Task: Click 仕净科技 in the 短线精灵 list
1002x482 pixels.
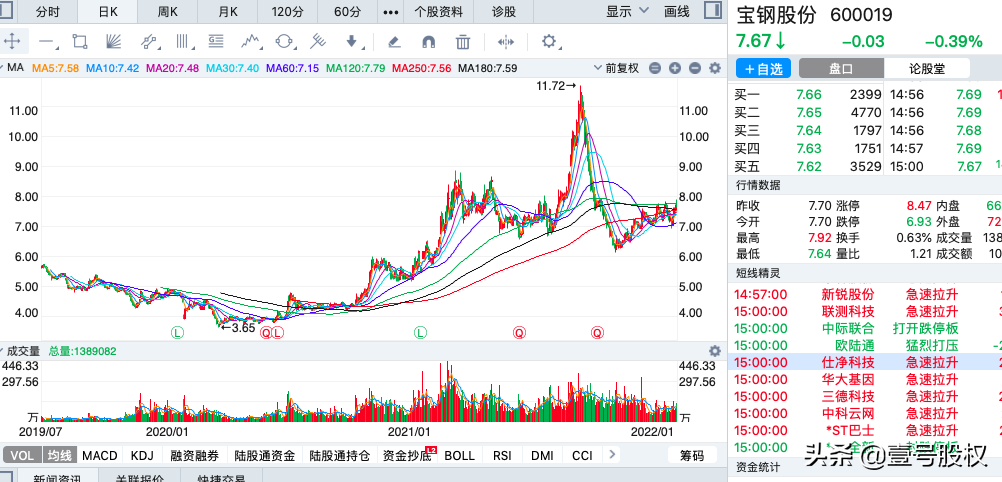Action: click(x=847, y=362)
